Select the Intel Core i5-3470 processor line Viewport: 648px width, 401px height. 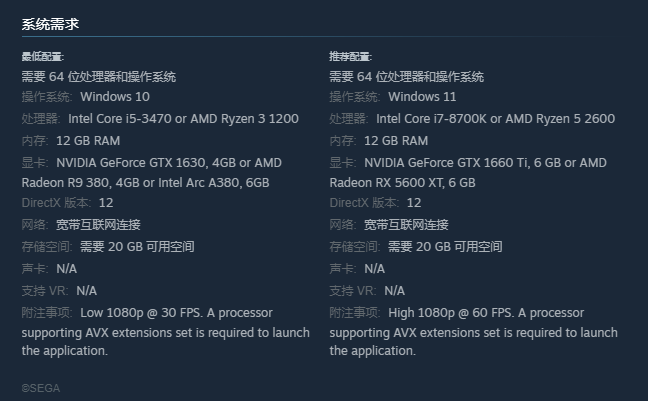click(x=183, y=119)
